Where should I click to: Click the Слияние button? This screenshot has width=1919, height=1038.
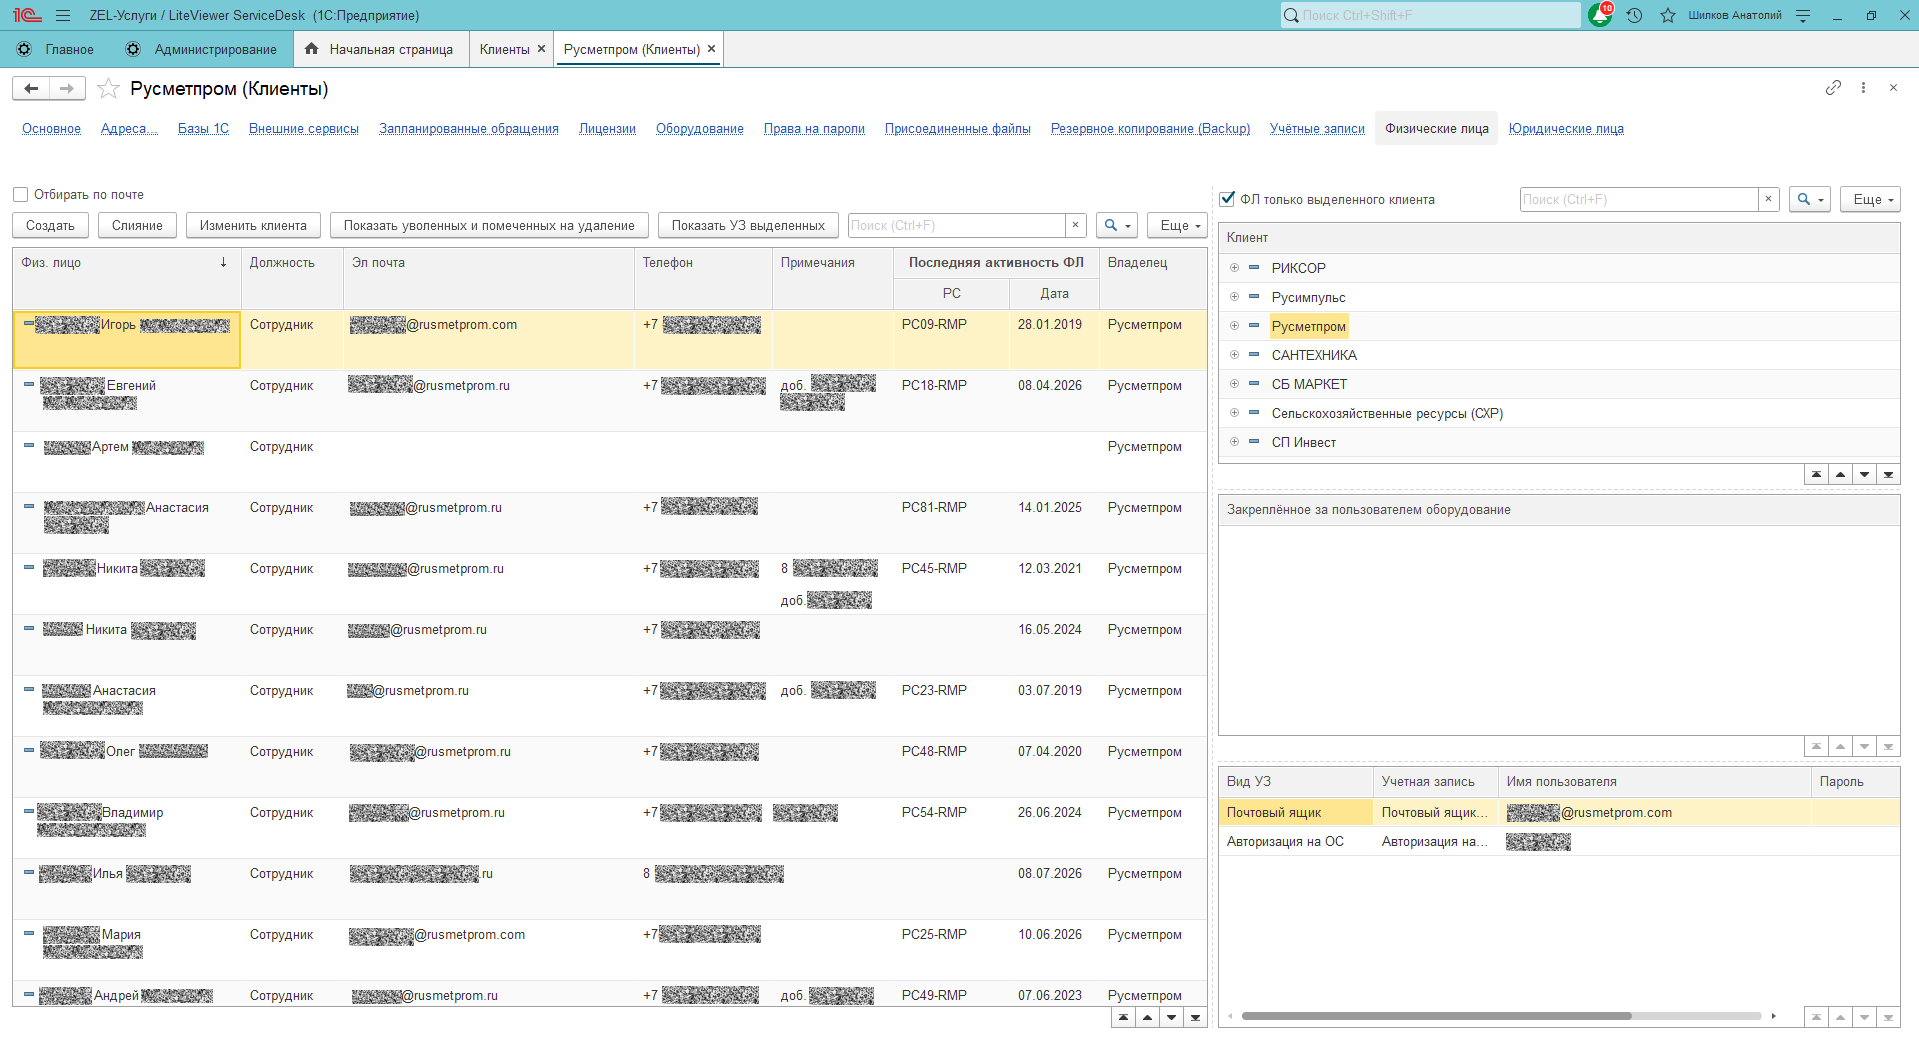(137, 225)
